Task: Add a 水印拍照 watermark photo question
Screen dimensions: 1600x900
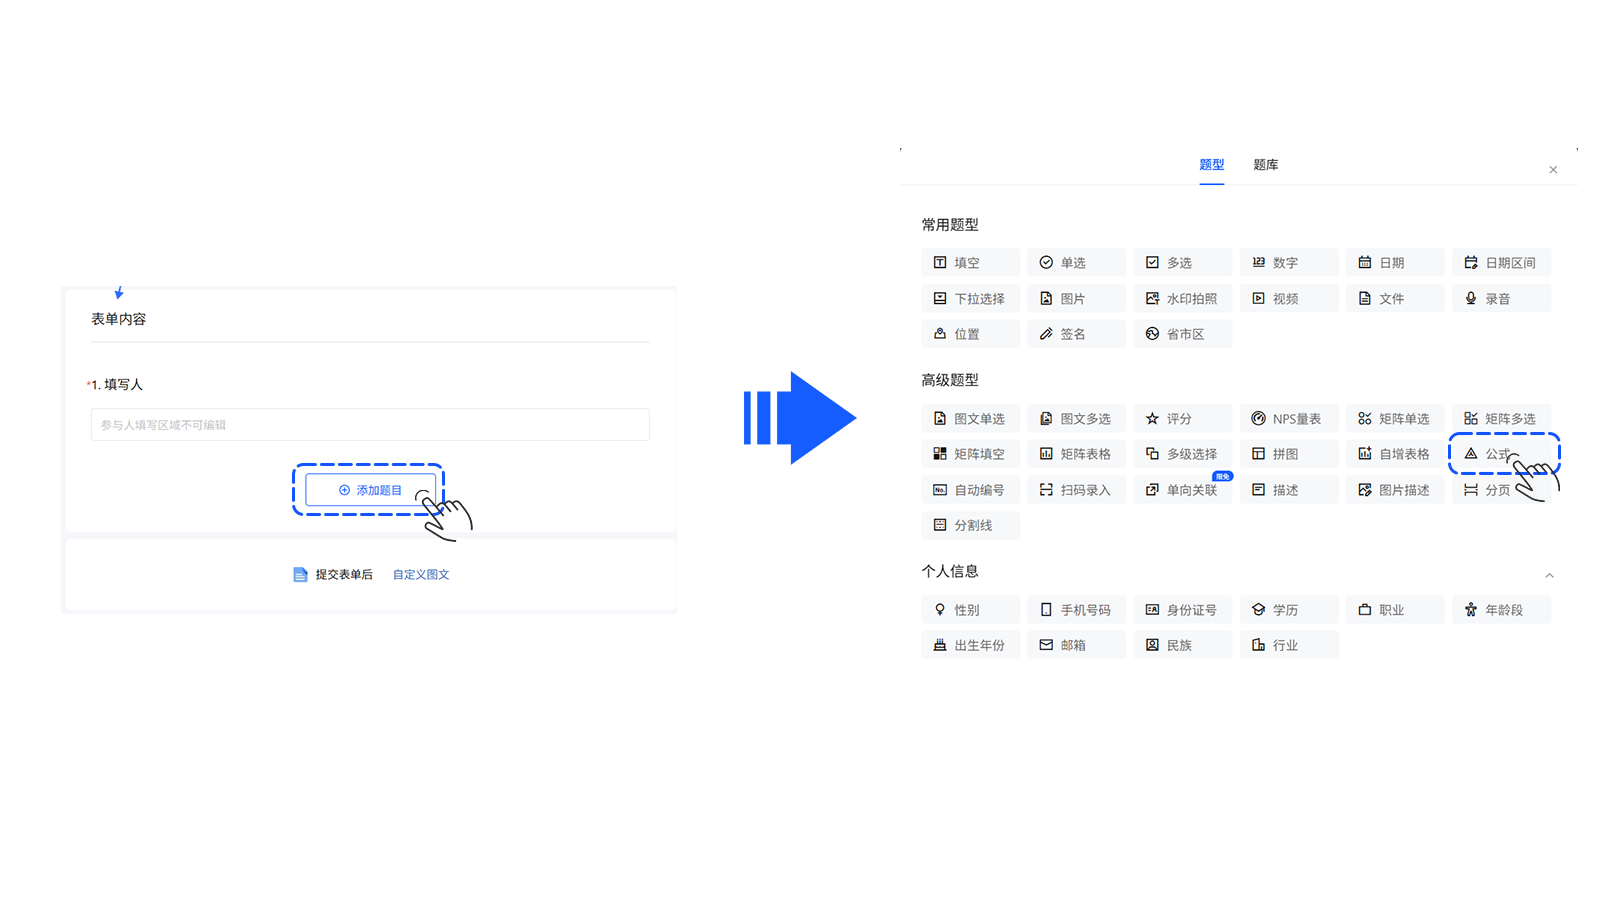Action: tap(1182, 298)
